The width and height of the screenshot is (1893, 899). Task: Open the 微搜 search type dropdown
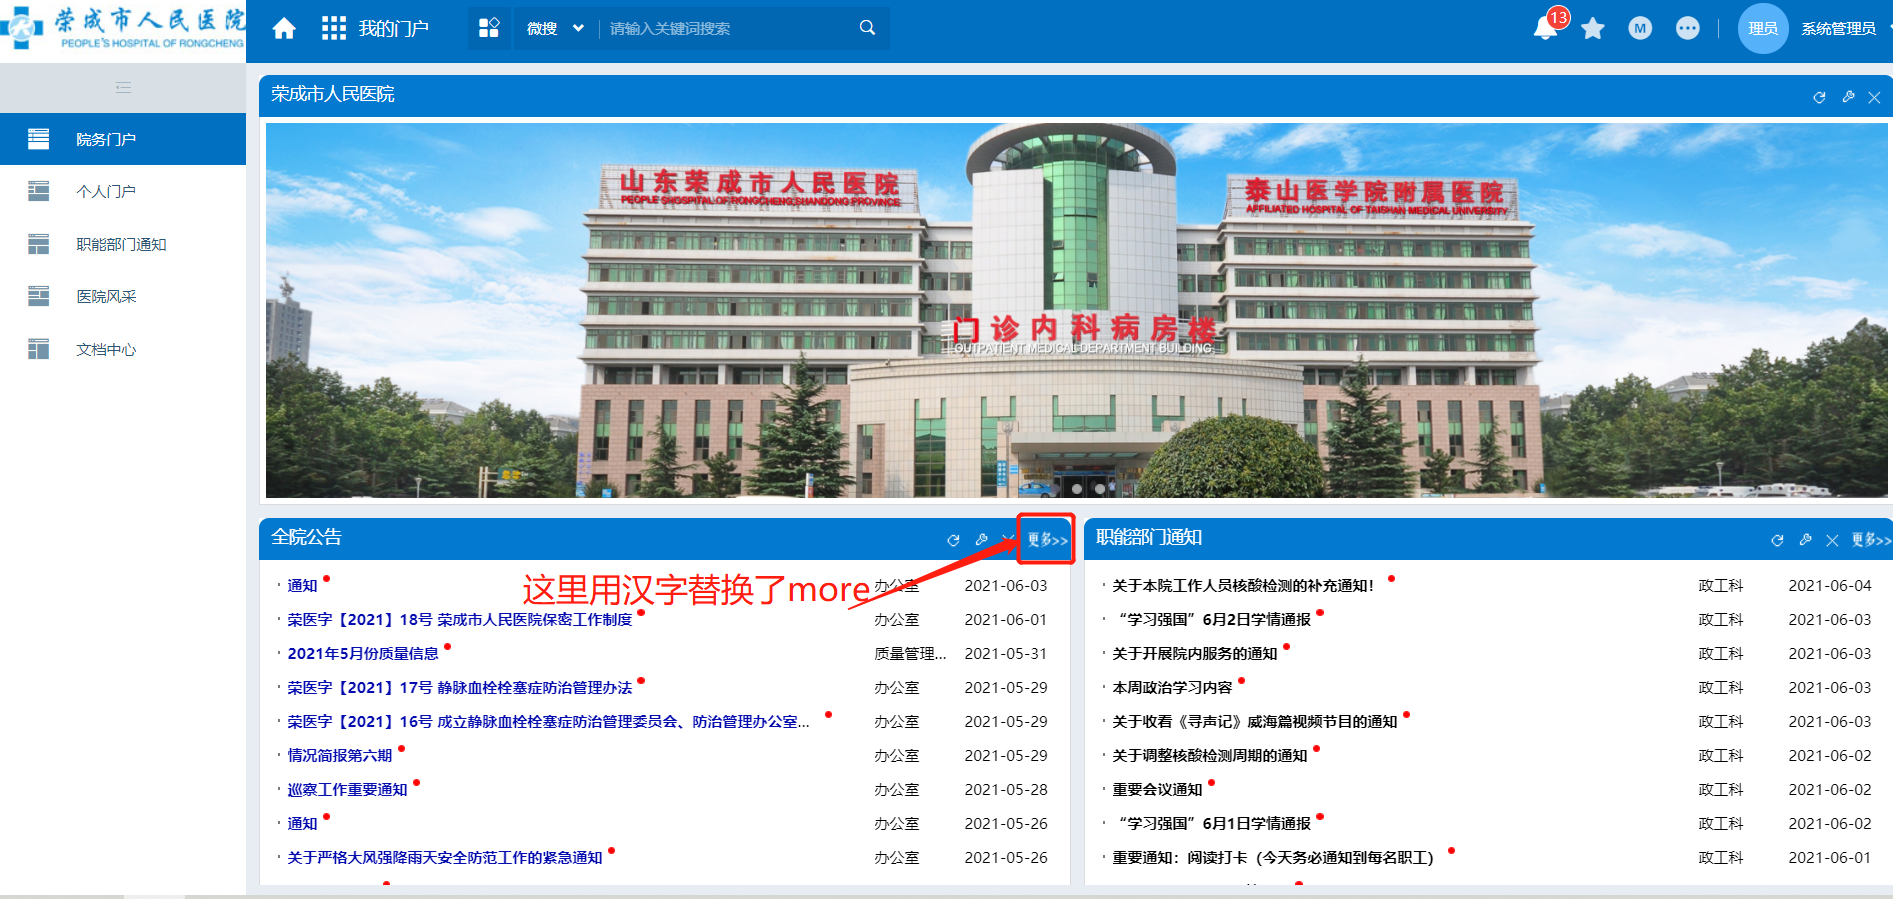click(x=555, y=28)
